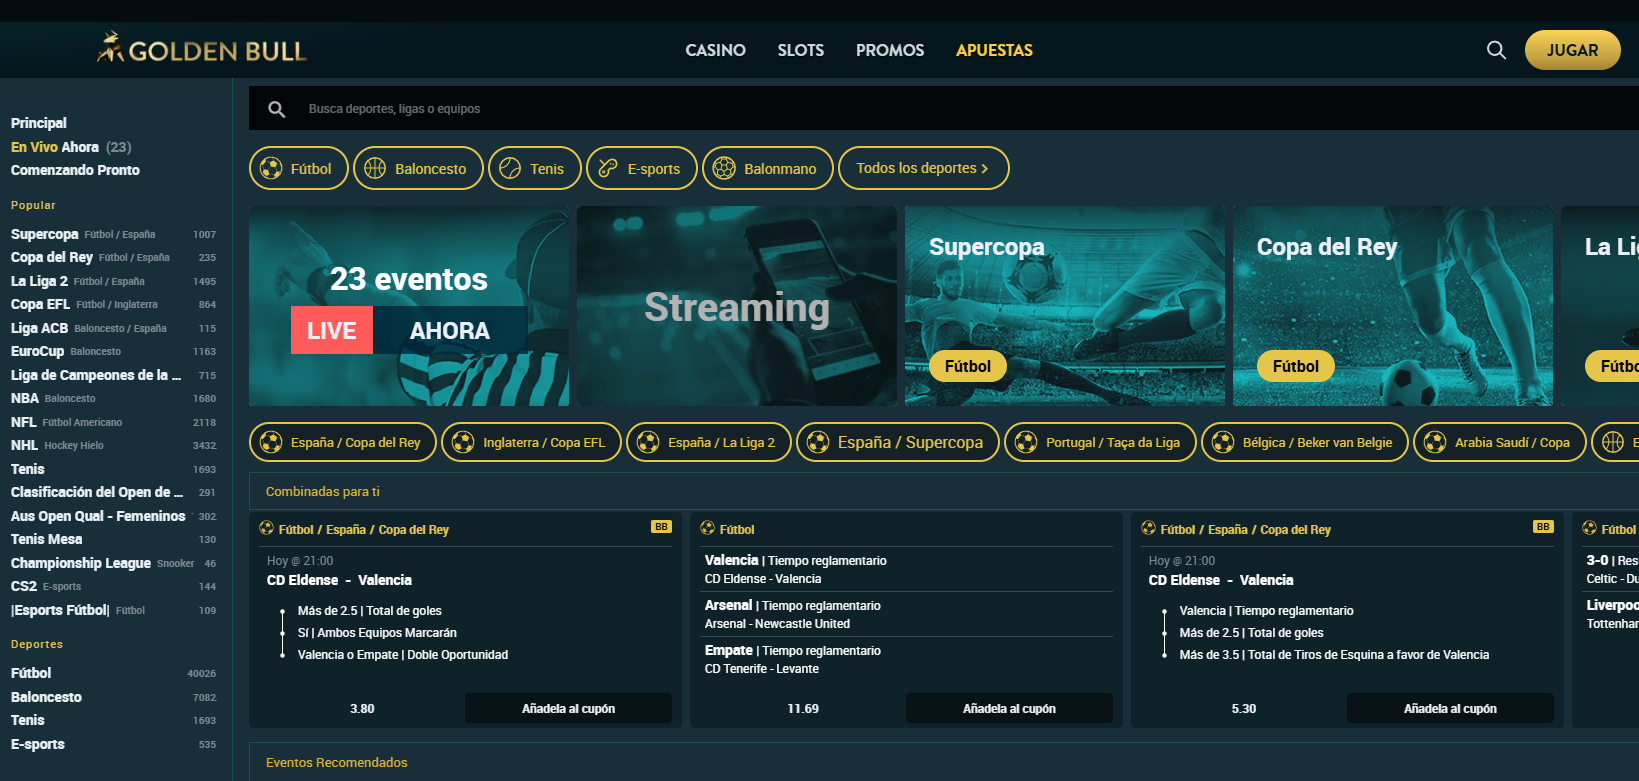Image resolution: width=1639 pixels, height=781 pixels.
Task: Open the SLOTS menu
Action: pos(801,50)
